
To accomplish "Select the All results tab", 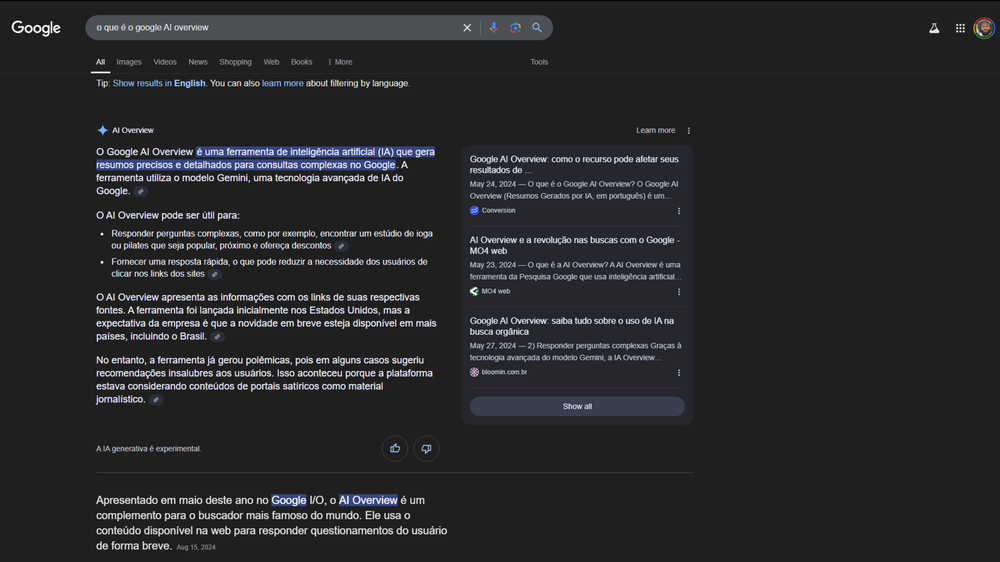I will tap(100, 62).
